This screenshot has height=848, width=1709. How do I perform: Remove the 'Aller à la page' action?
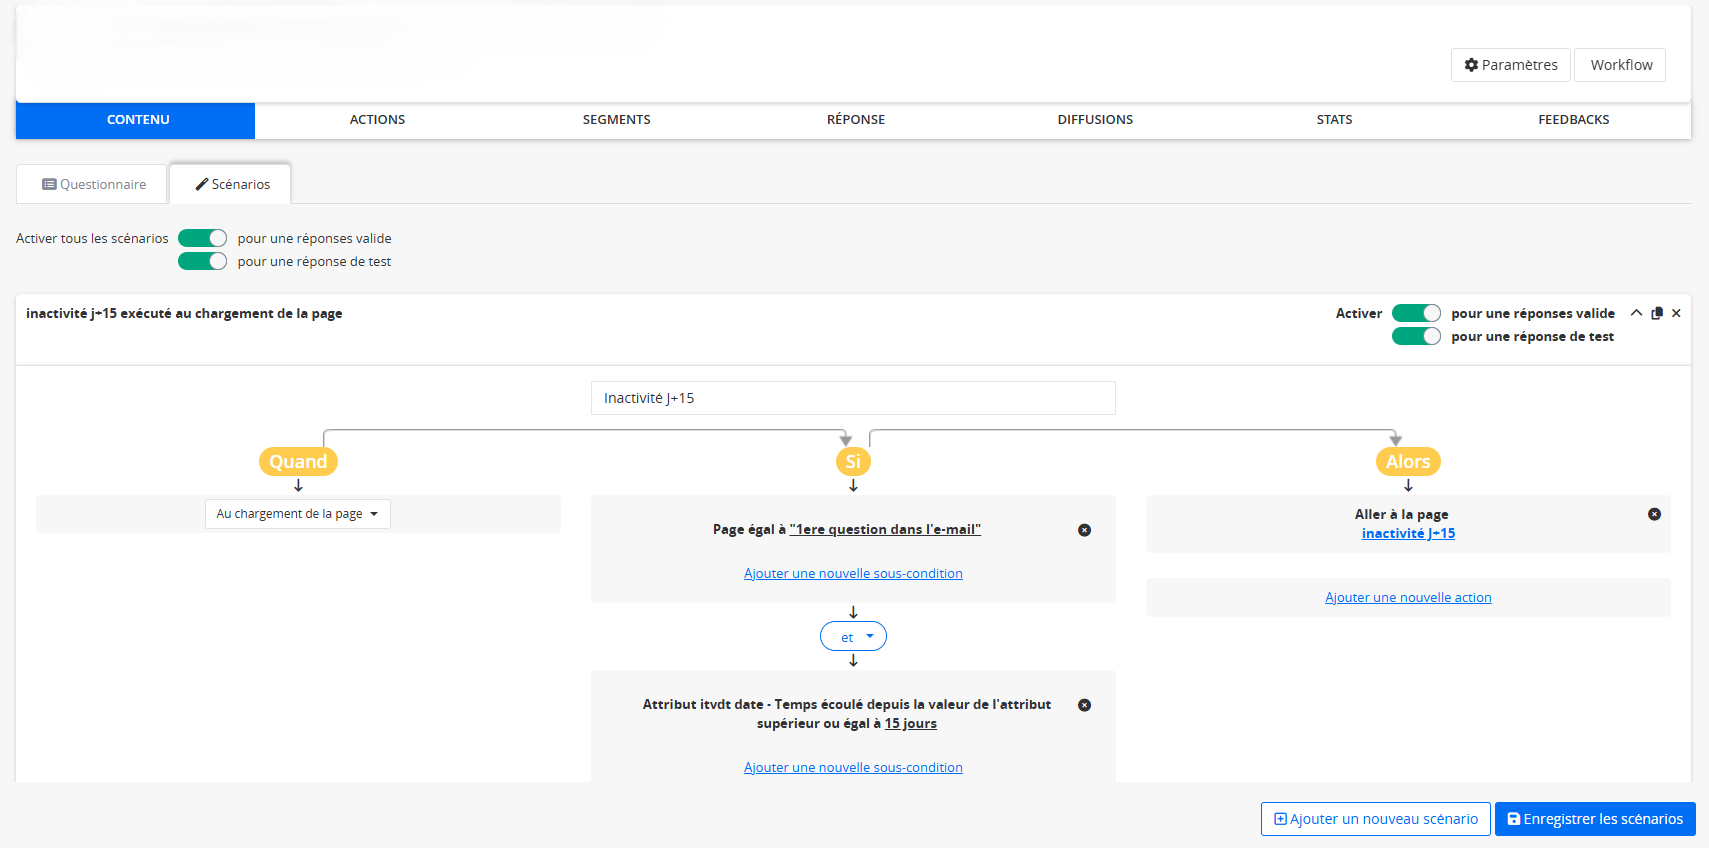coord(1654,514)
